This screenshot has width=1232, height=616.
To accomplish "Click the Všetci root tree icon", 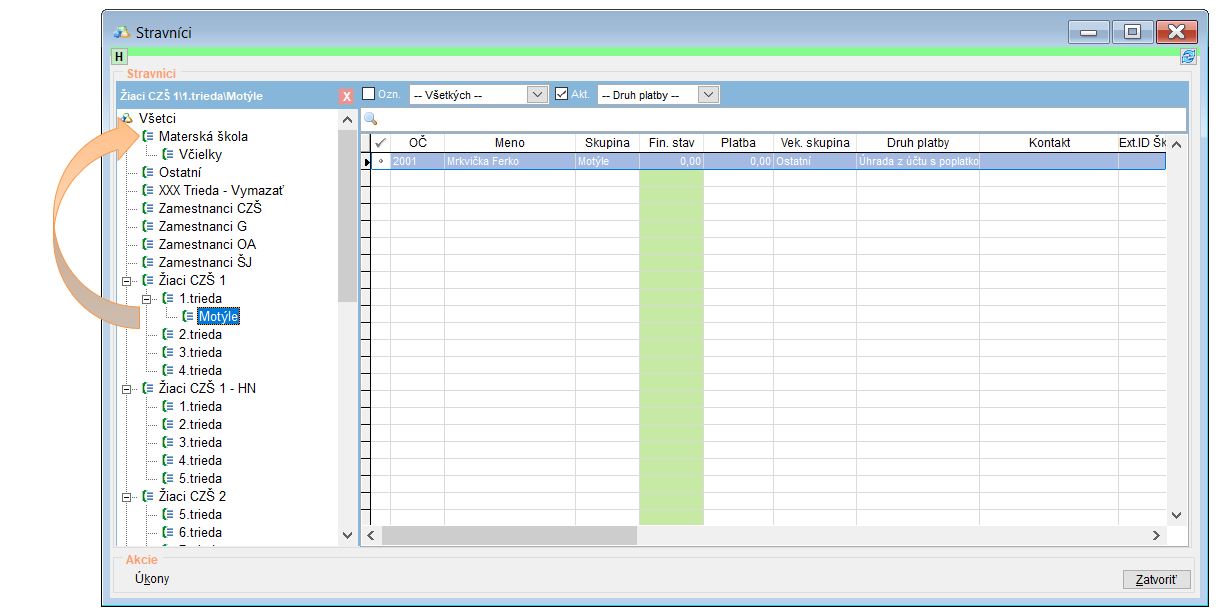I will 127,119.
